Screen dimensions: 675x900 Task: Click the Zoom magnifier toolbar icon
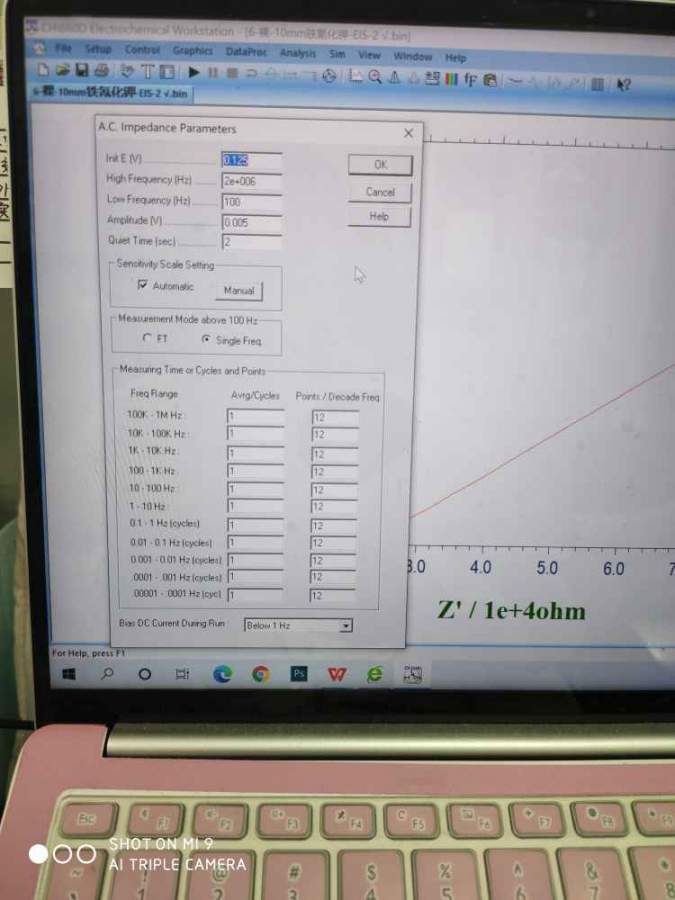click(374, 76)
